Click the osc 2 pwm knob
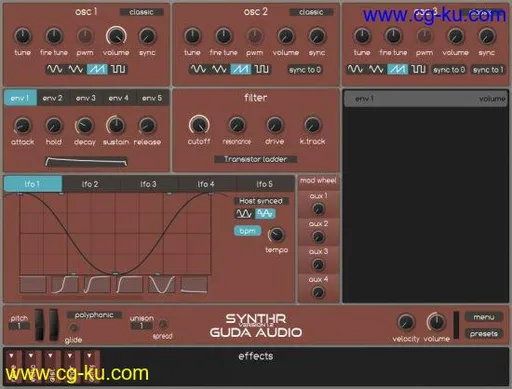The width and height of the screenshot is (512, 389). coord(255,36)
